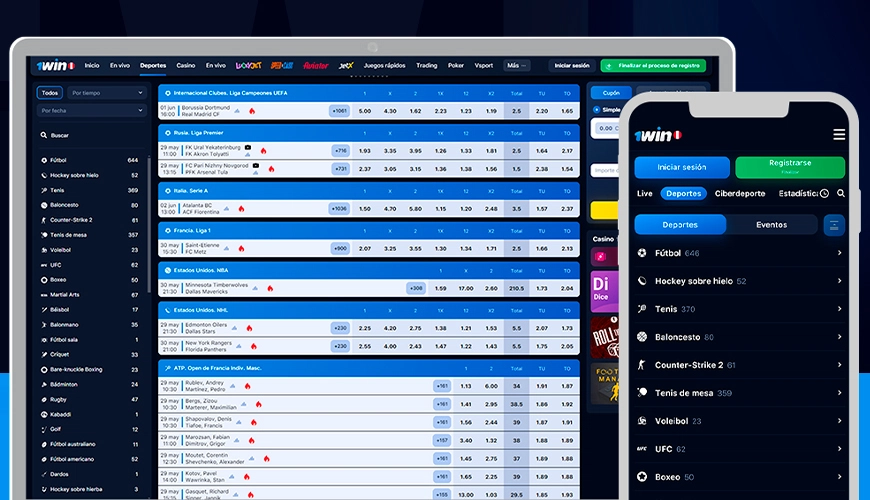Tap the Counter-Strike 2 icon on the phone
Image resolution: width=870 pixels, height=500 pixels.
(x=642, y=365)
